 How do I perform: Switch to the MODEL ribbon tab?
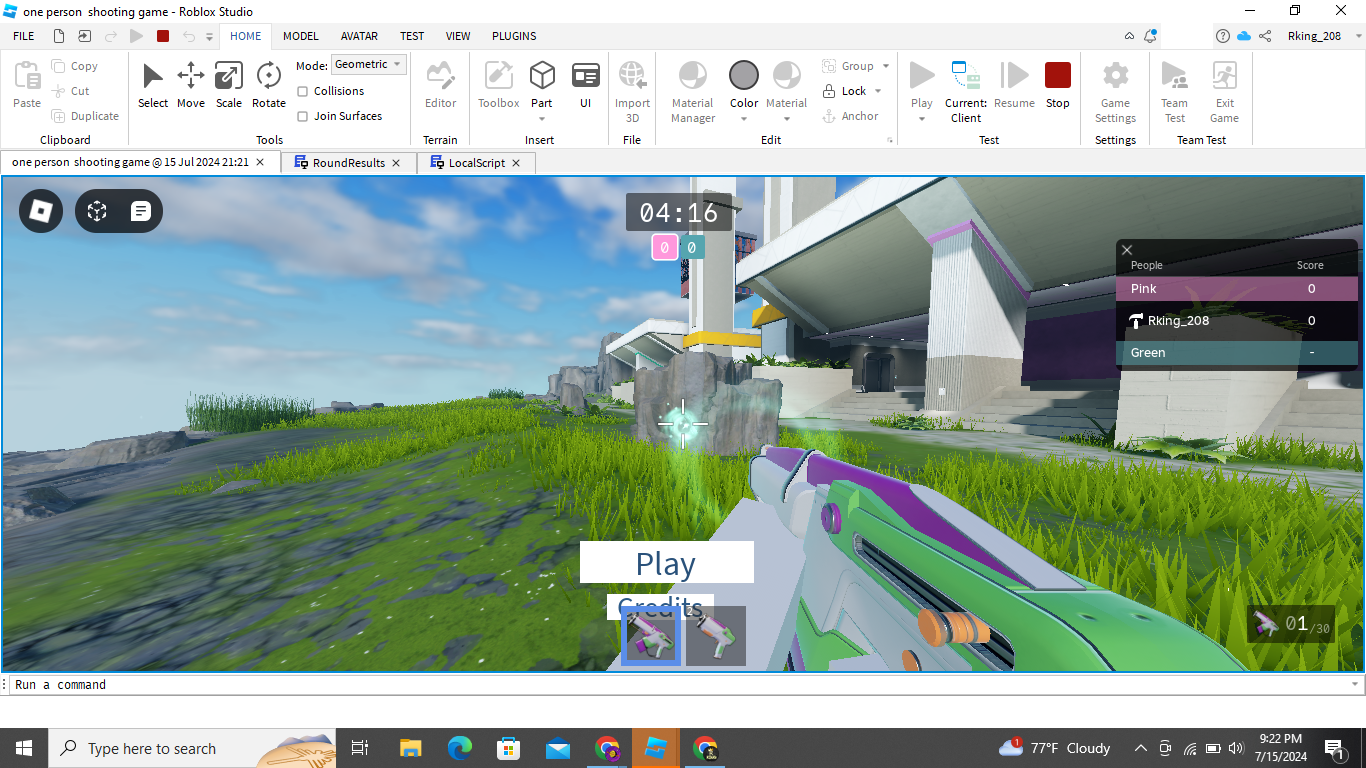[300, 36]
